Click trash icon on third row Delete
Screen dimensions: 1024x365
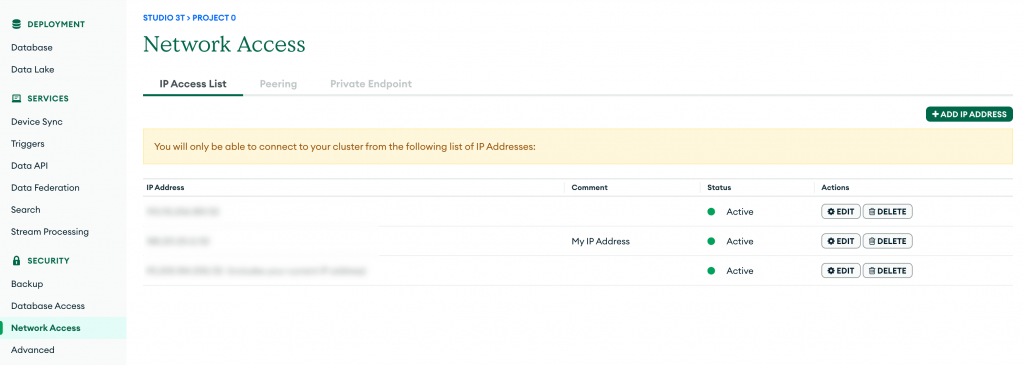coord(872,270)
